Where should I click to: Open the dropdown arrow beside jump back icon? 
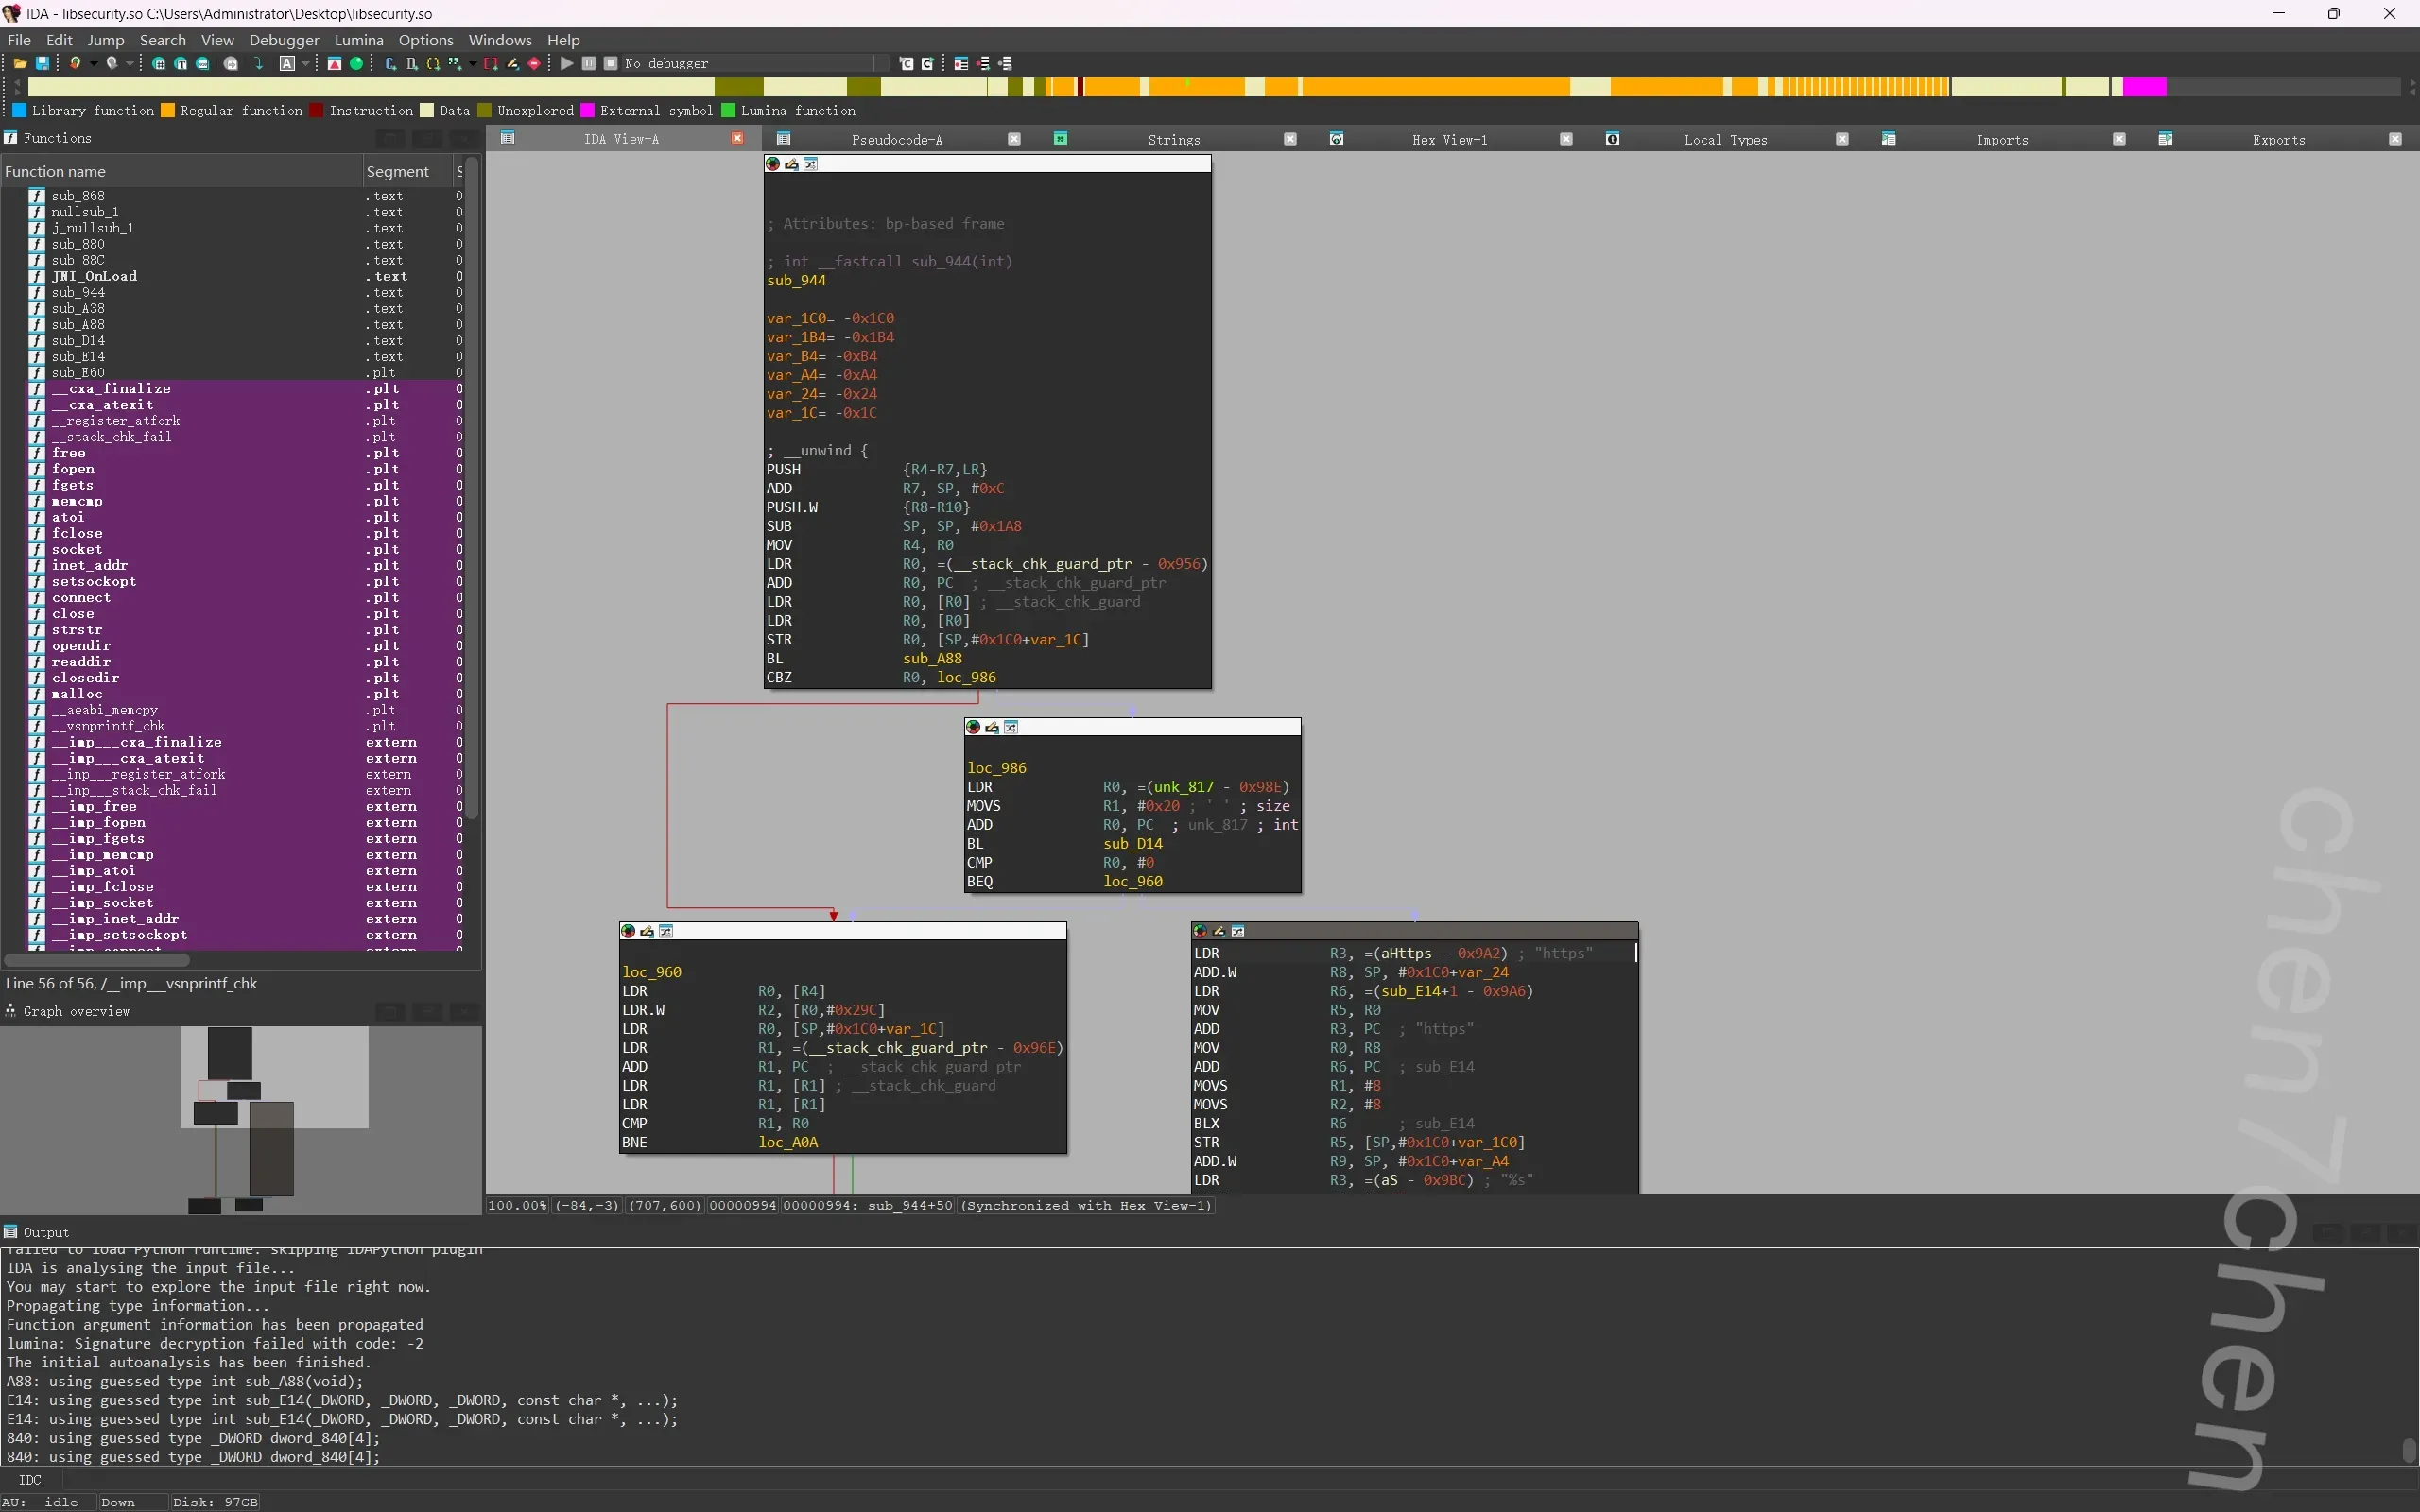point(93,63)
